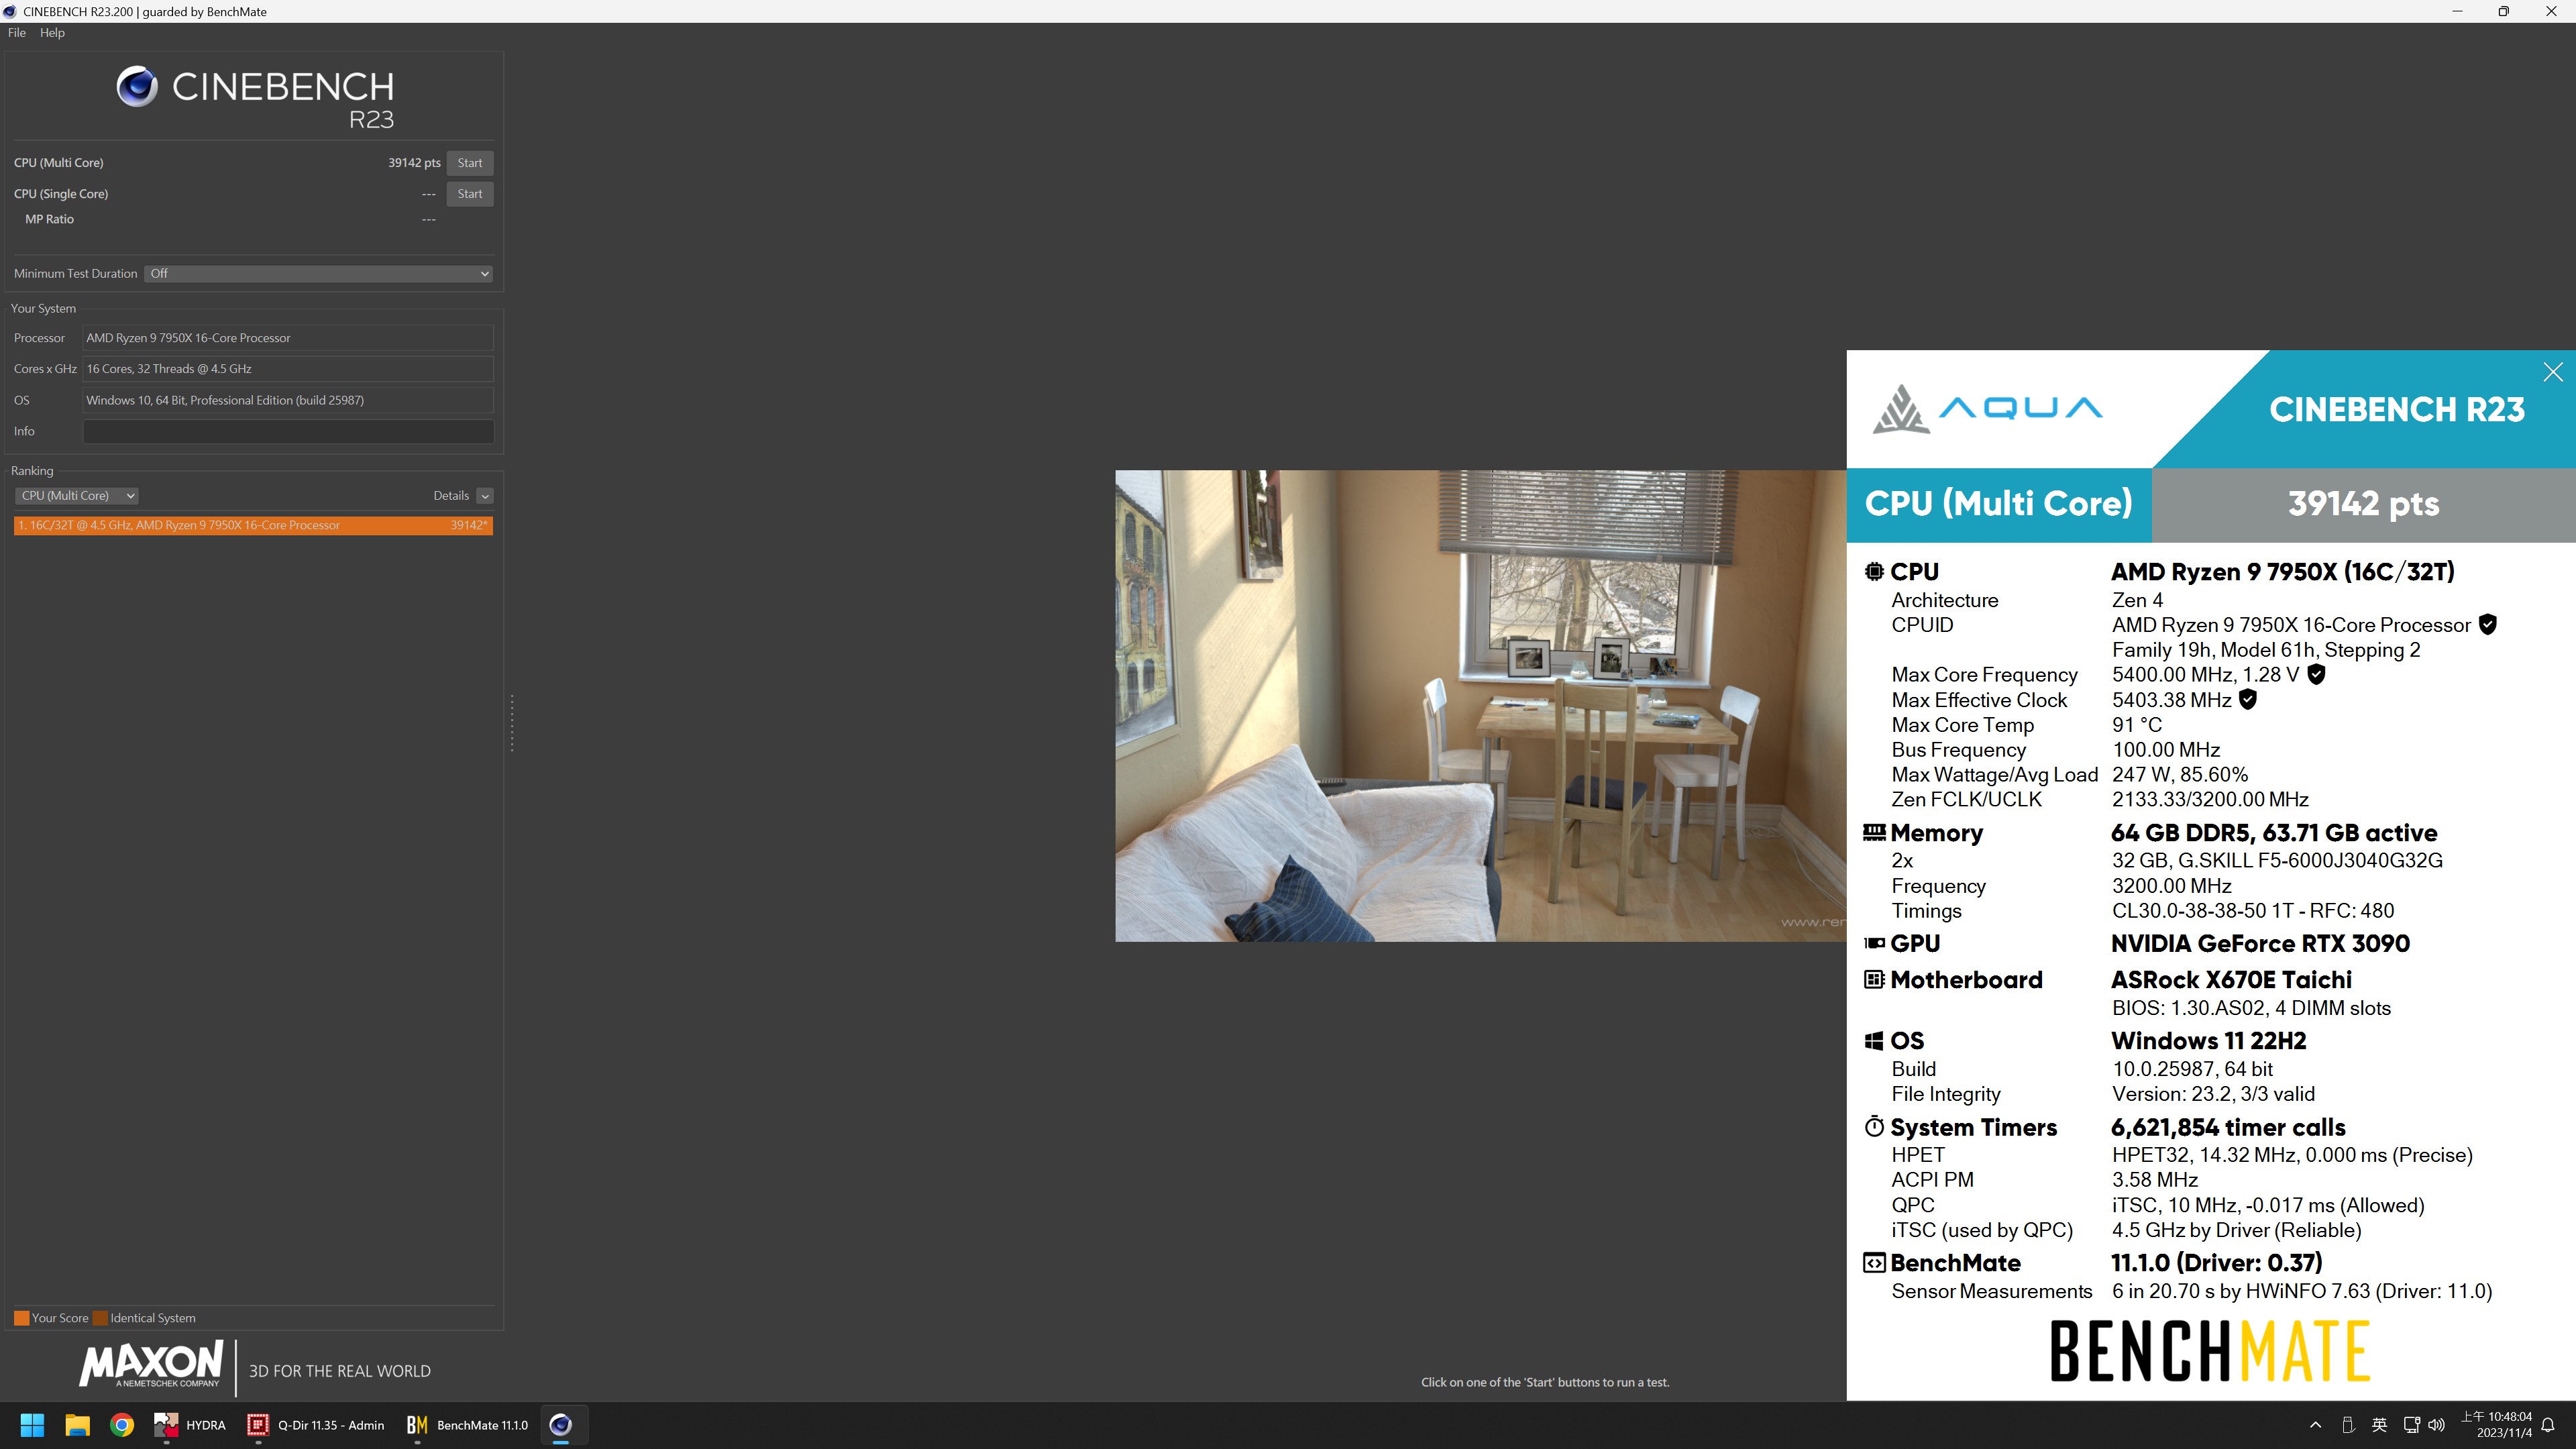Viewport: 2576px width, 1449px height.
Task: Restore down the Cinebench window
Action: click(2504, 11)
